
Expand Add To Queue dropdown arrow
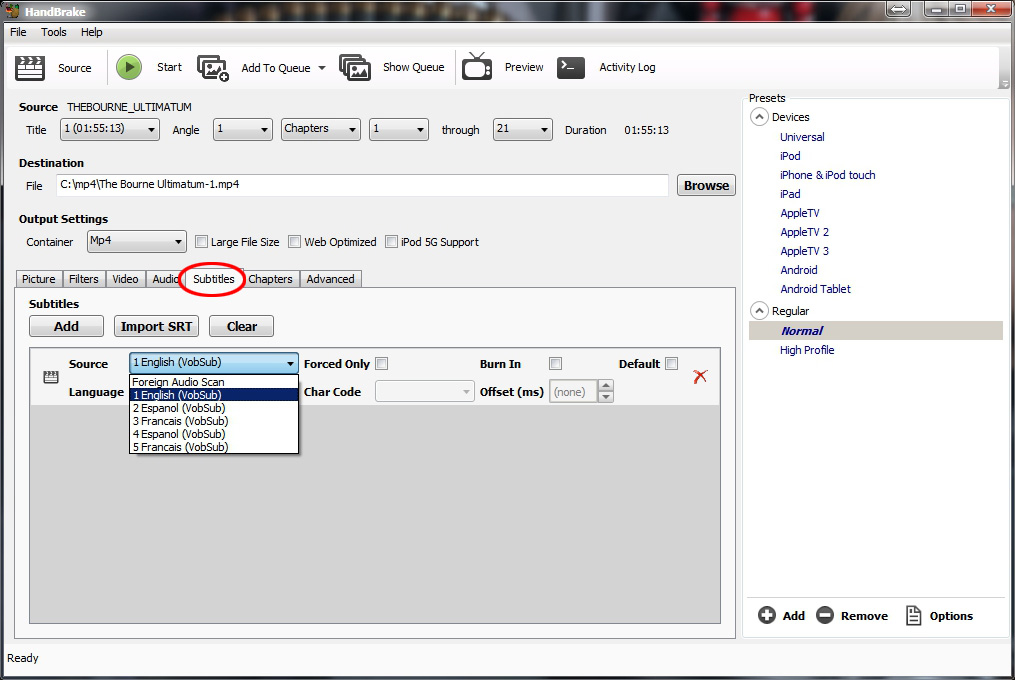tap(322, 68)
